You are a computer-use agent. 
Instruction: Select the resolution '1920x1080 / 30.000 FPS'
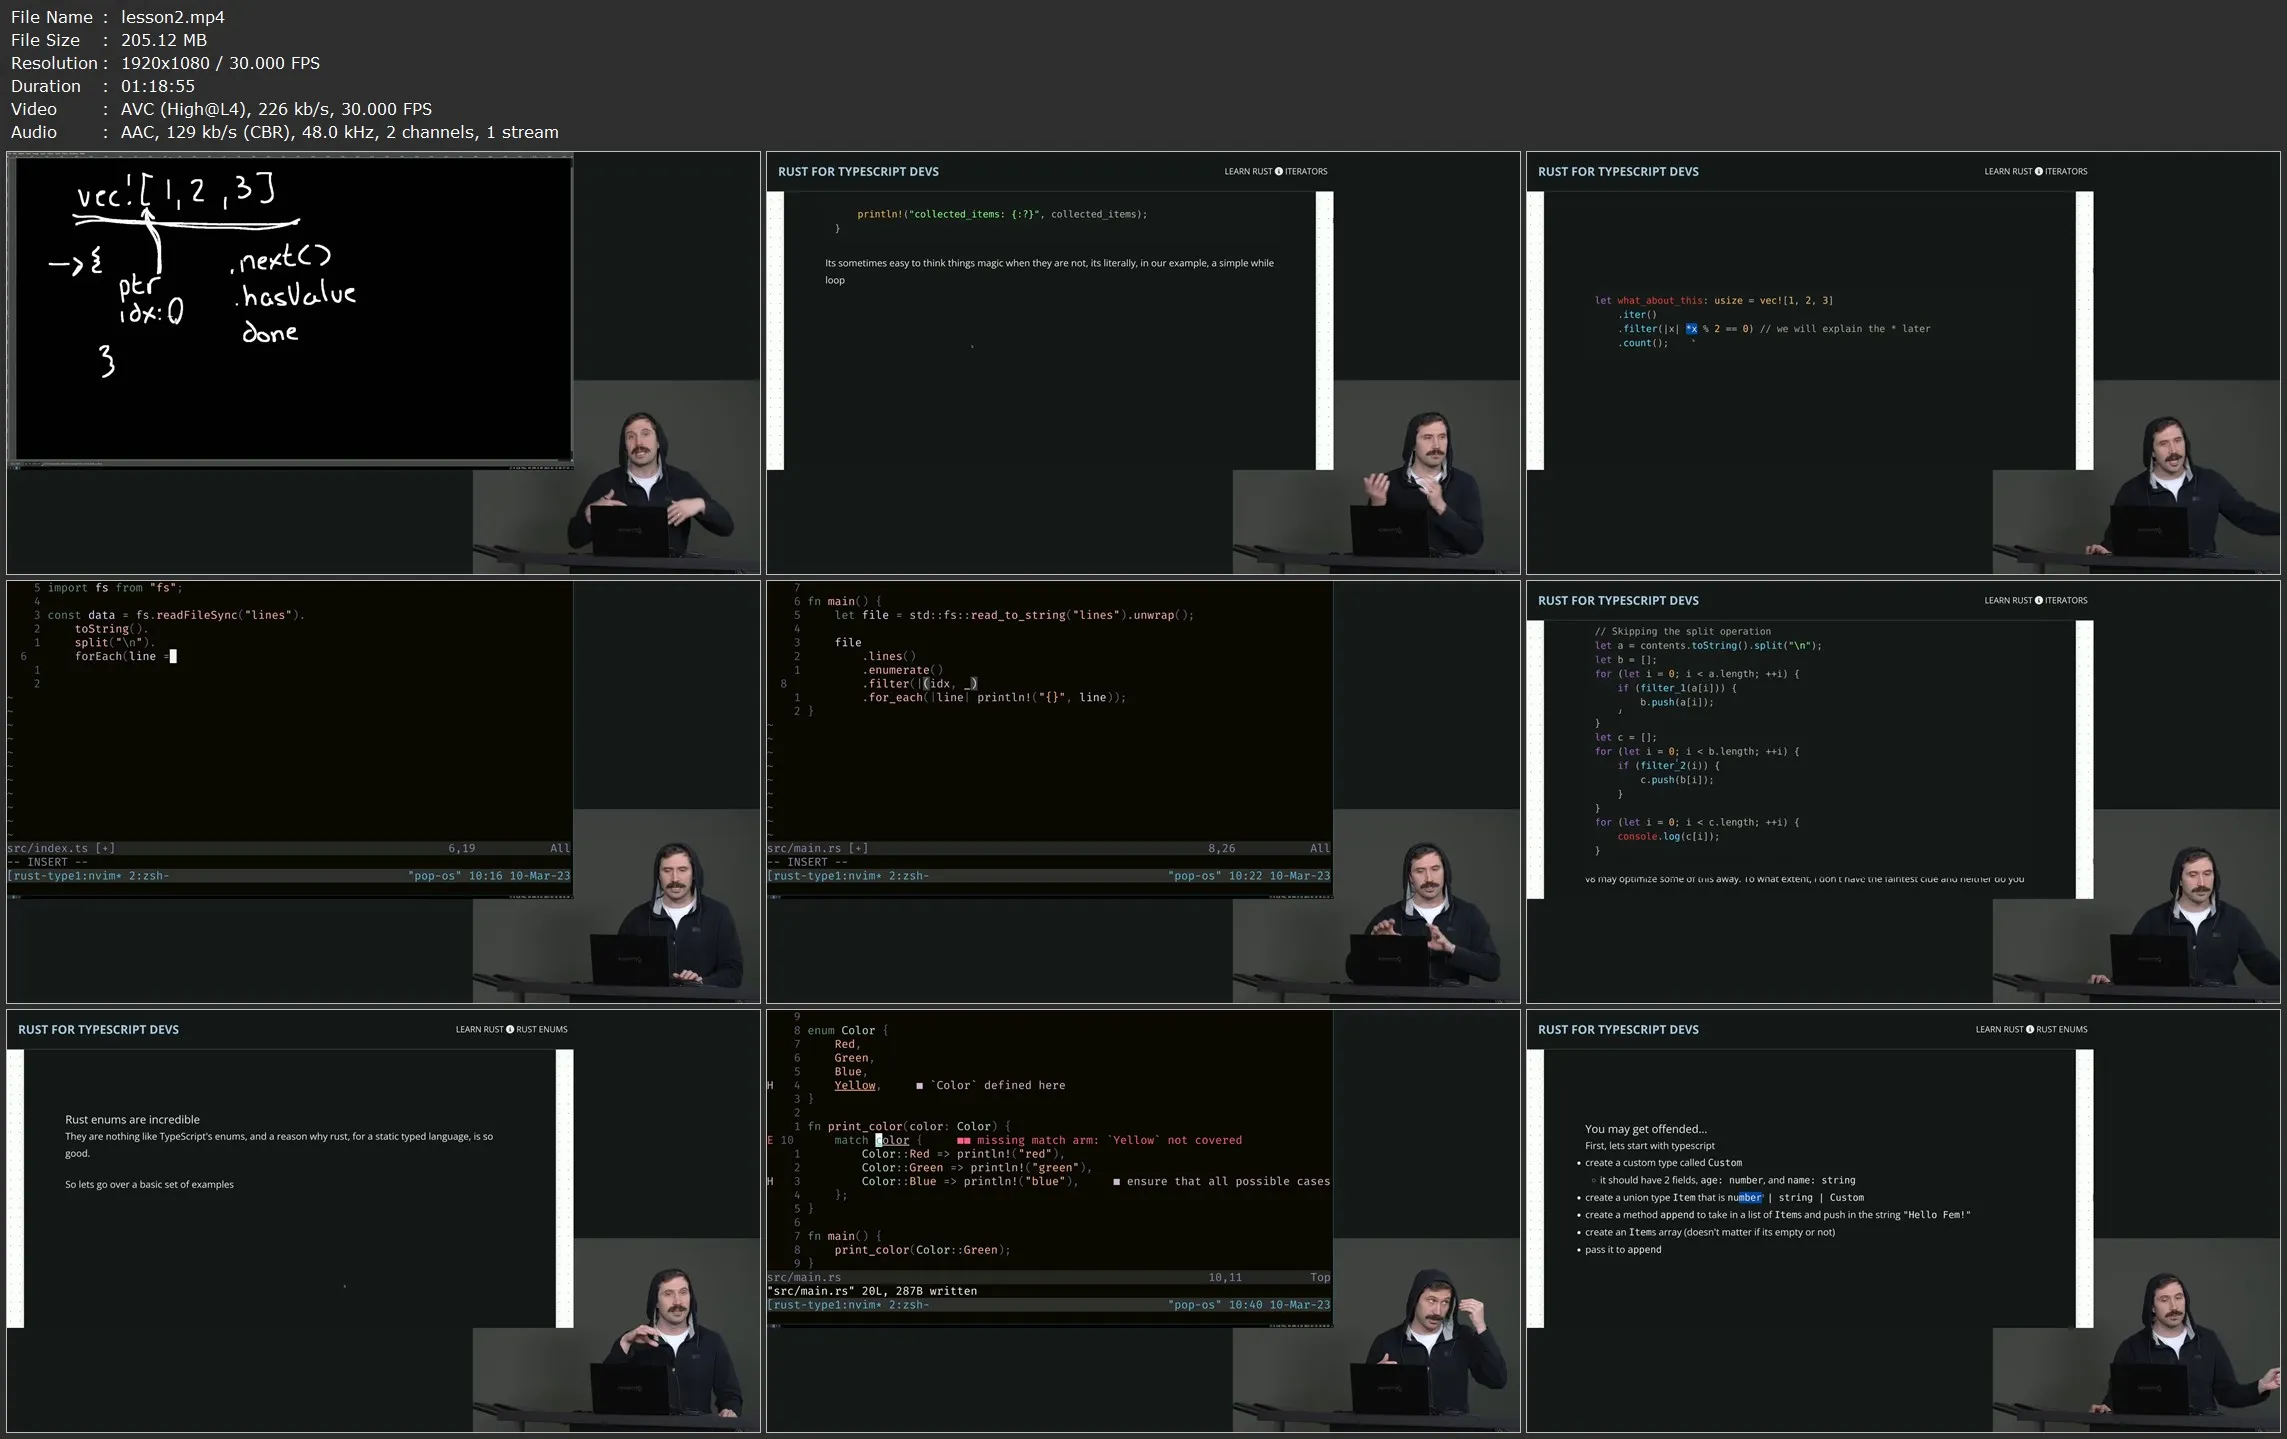point(220,63)
